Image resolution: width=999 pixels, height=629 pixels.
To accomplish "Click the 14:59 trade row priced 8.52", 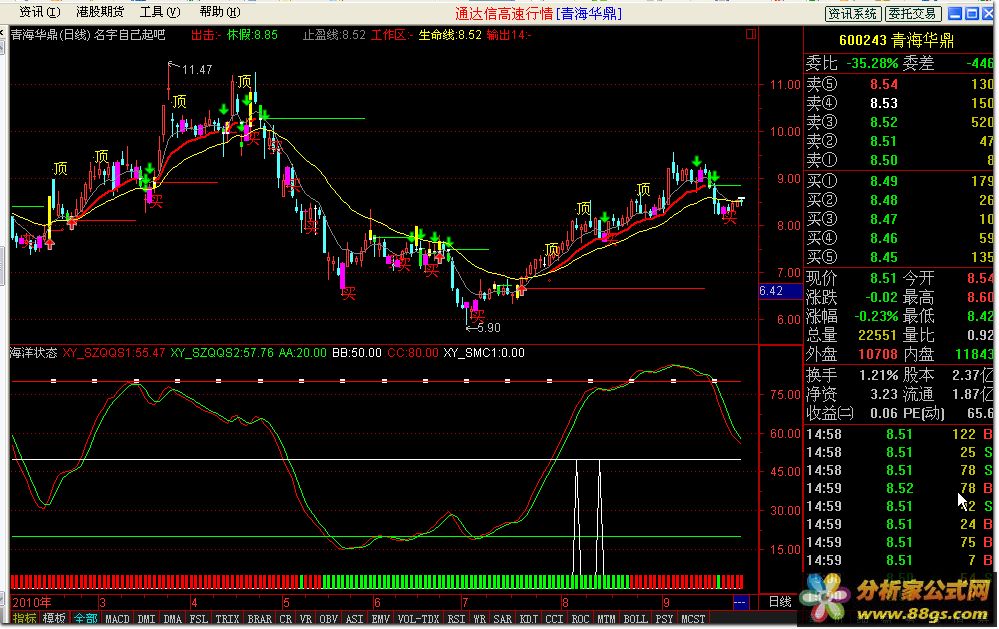I will pyautogui.click(x=900, y=488).
